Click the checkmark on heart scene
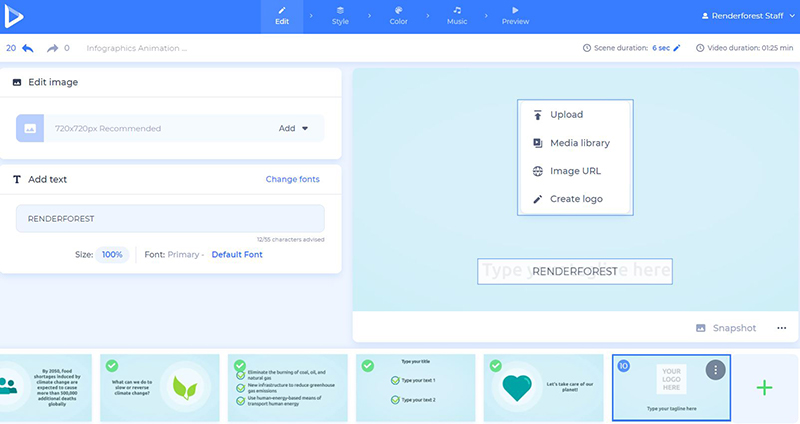Viewport: 800px width, 424px height. (495, 366)
